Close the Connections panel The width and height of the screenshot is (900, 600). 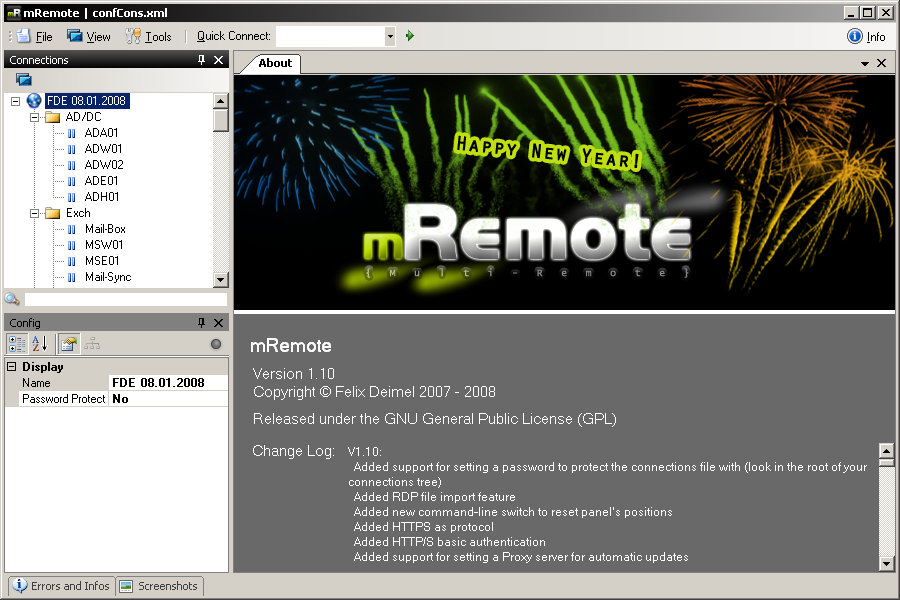219,60
